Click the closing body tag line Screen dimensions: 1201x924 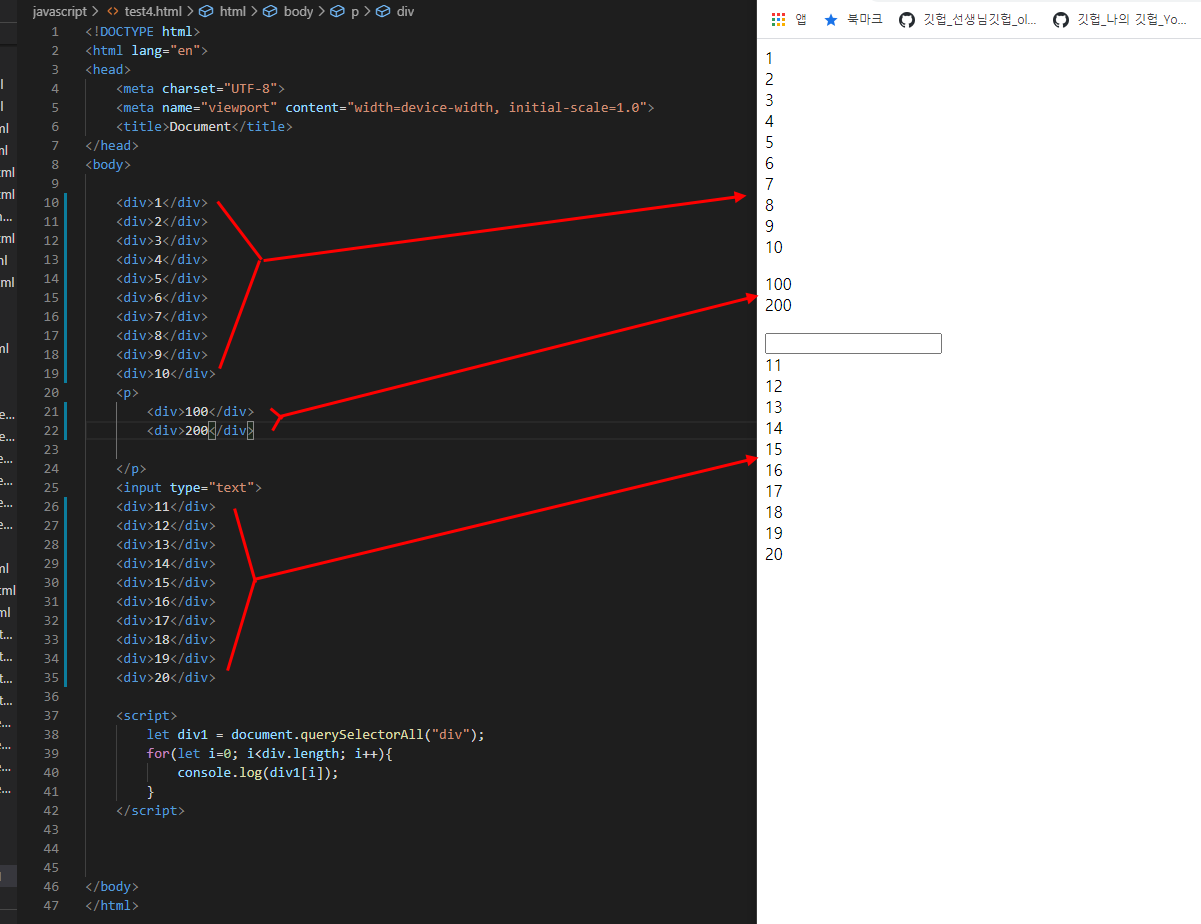(112, 886)
